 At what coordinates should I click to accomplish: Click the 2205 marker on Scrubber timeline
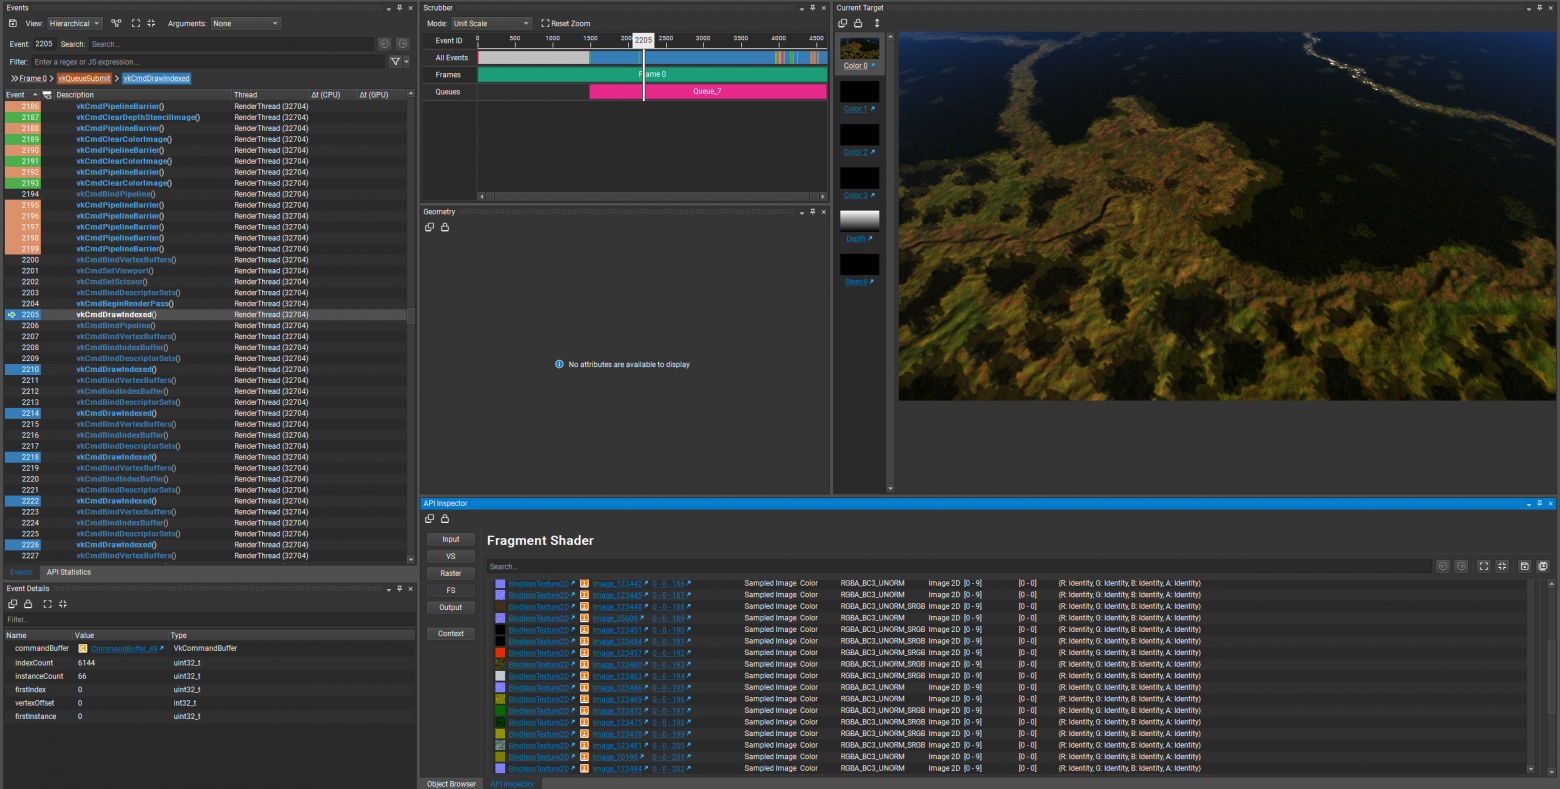[x=643, y=40]
